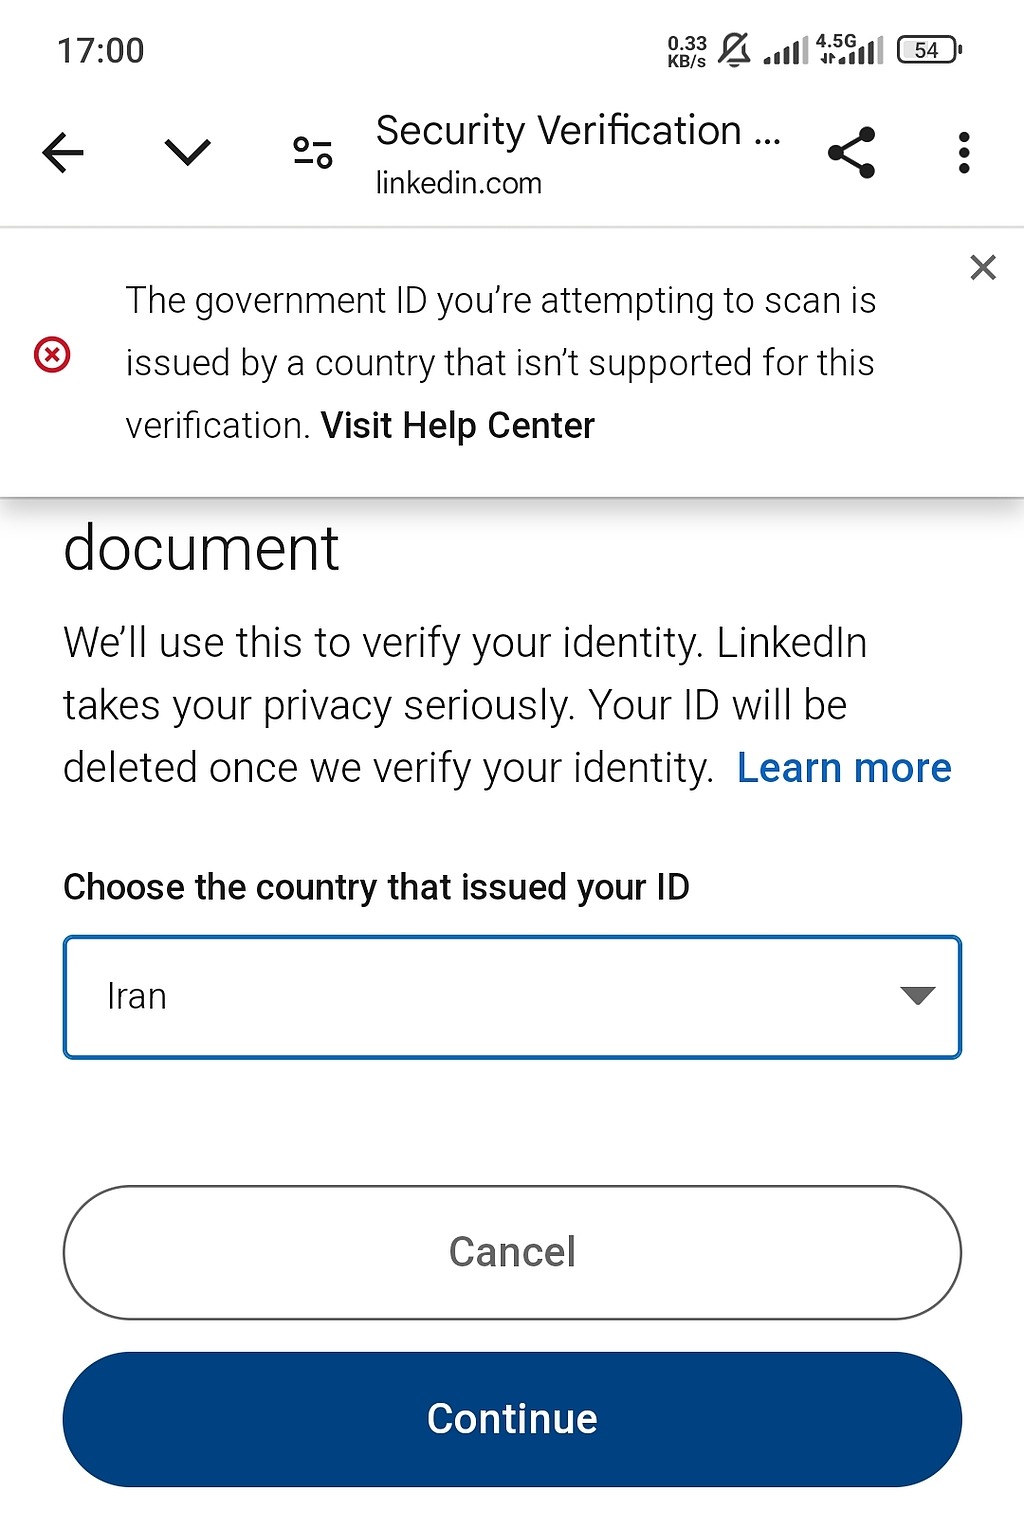
Task: Collapse the custom tab with the down chevron
Action: 187,153
